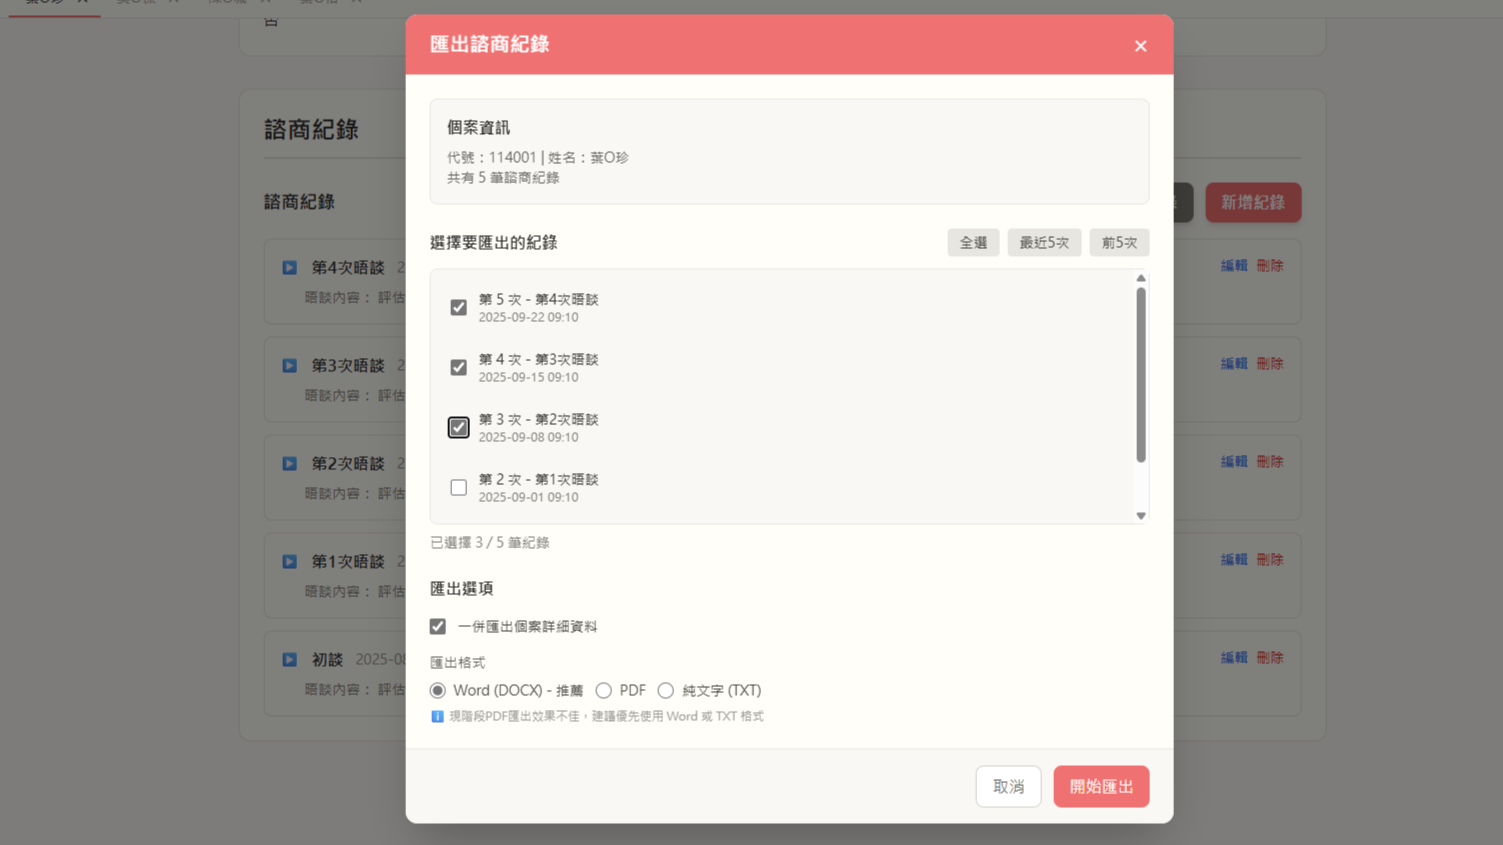
Task: Check the 第 2 次 - 第1次晤談 record
Action: tap(458, 487)
